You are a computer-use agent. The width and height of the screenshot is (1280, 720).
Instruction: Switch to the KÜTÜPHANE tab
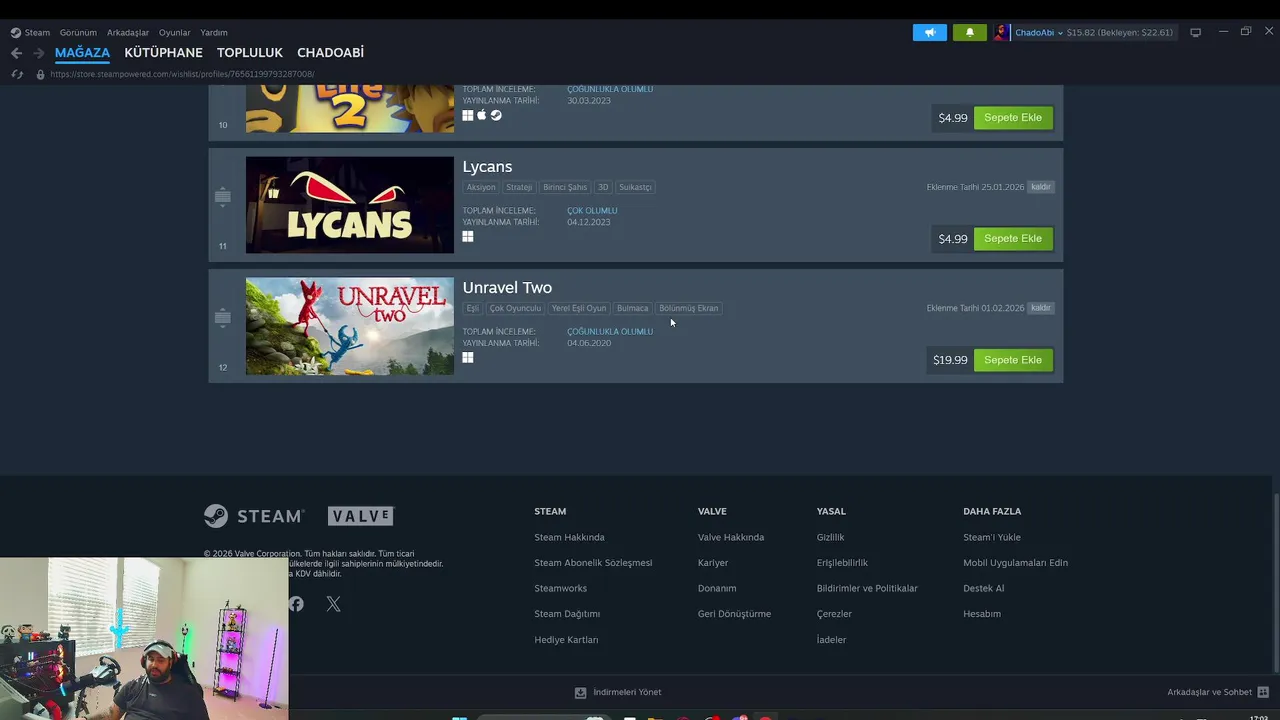[x=163, y=52]
